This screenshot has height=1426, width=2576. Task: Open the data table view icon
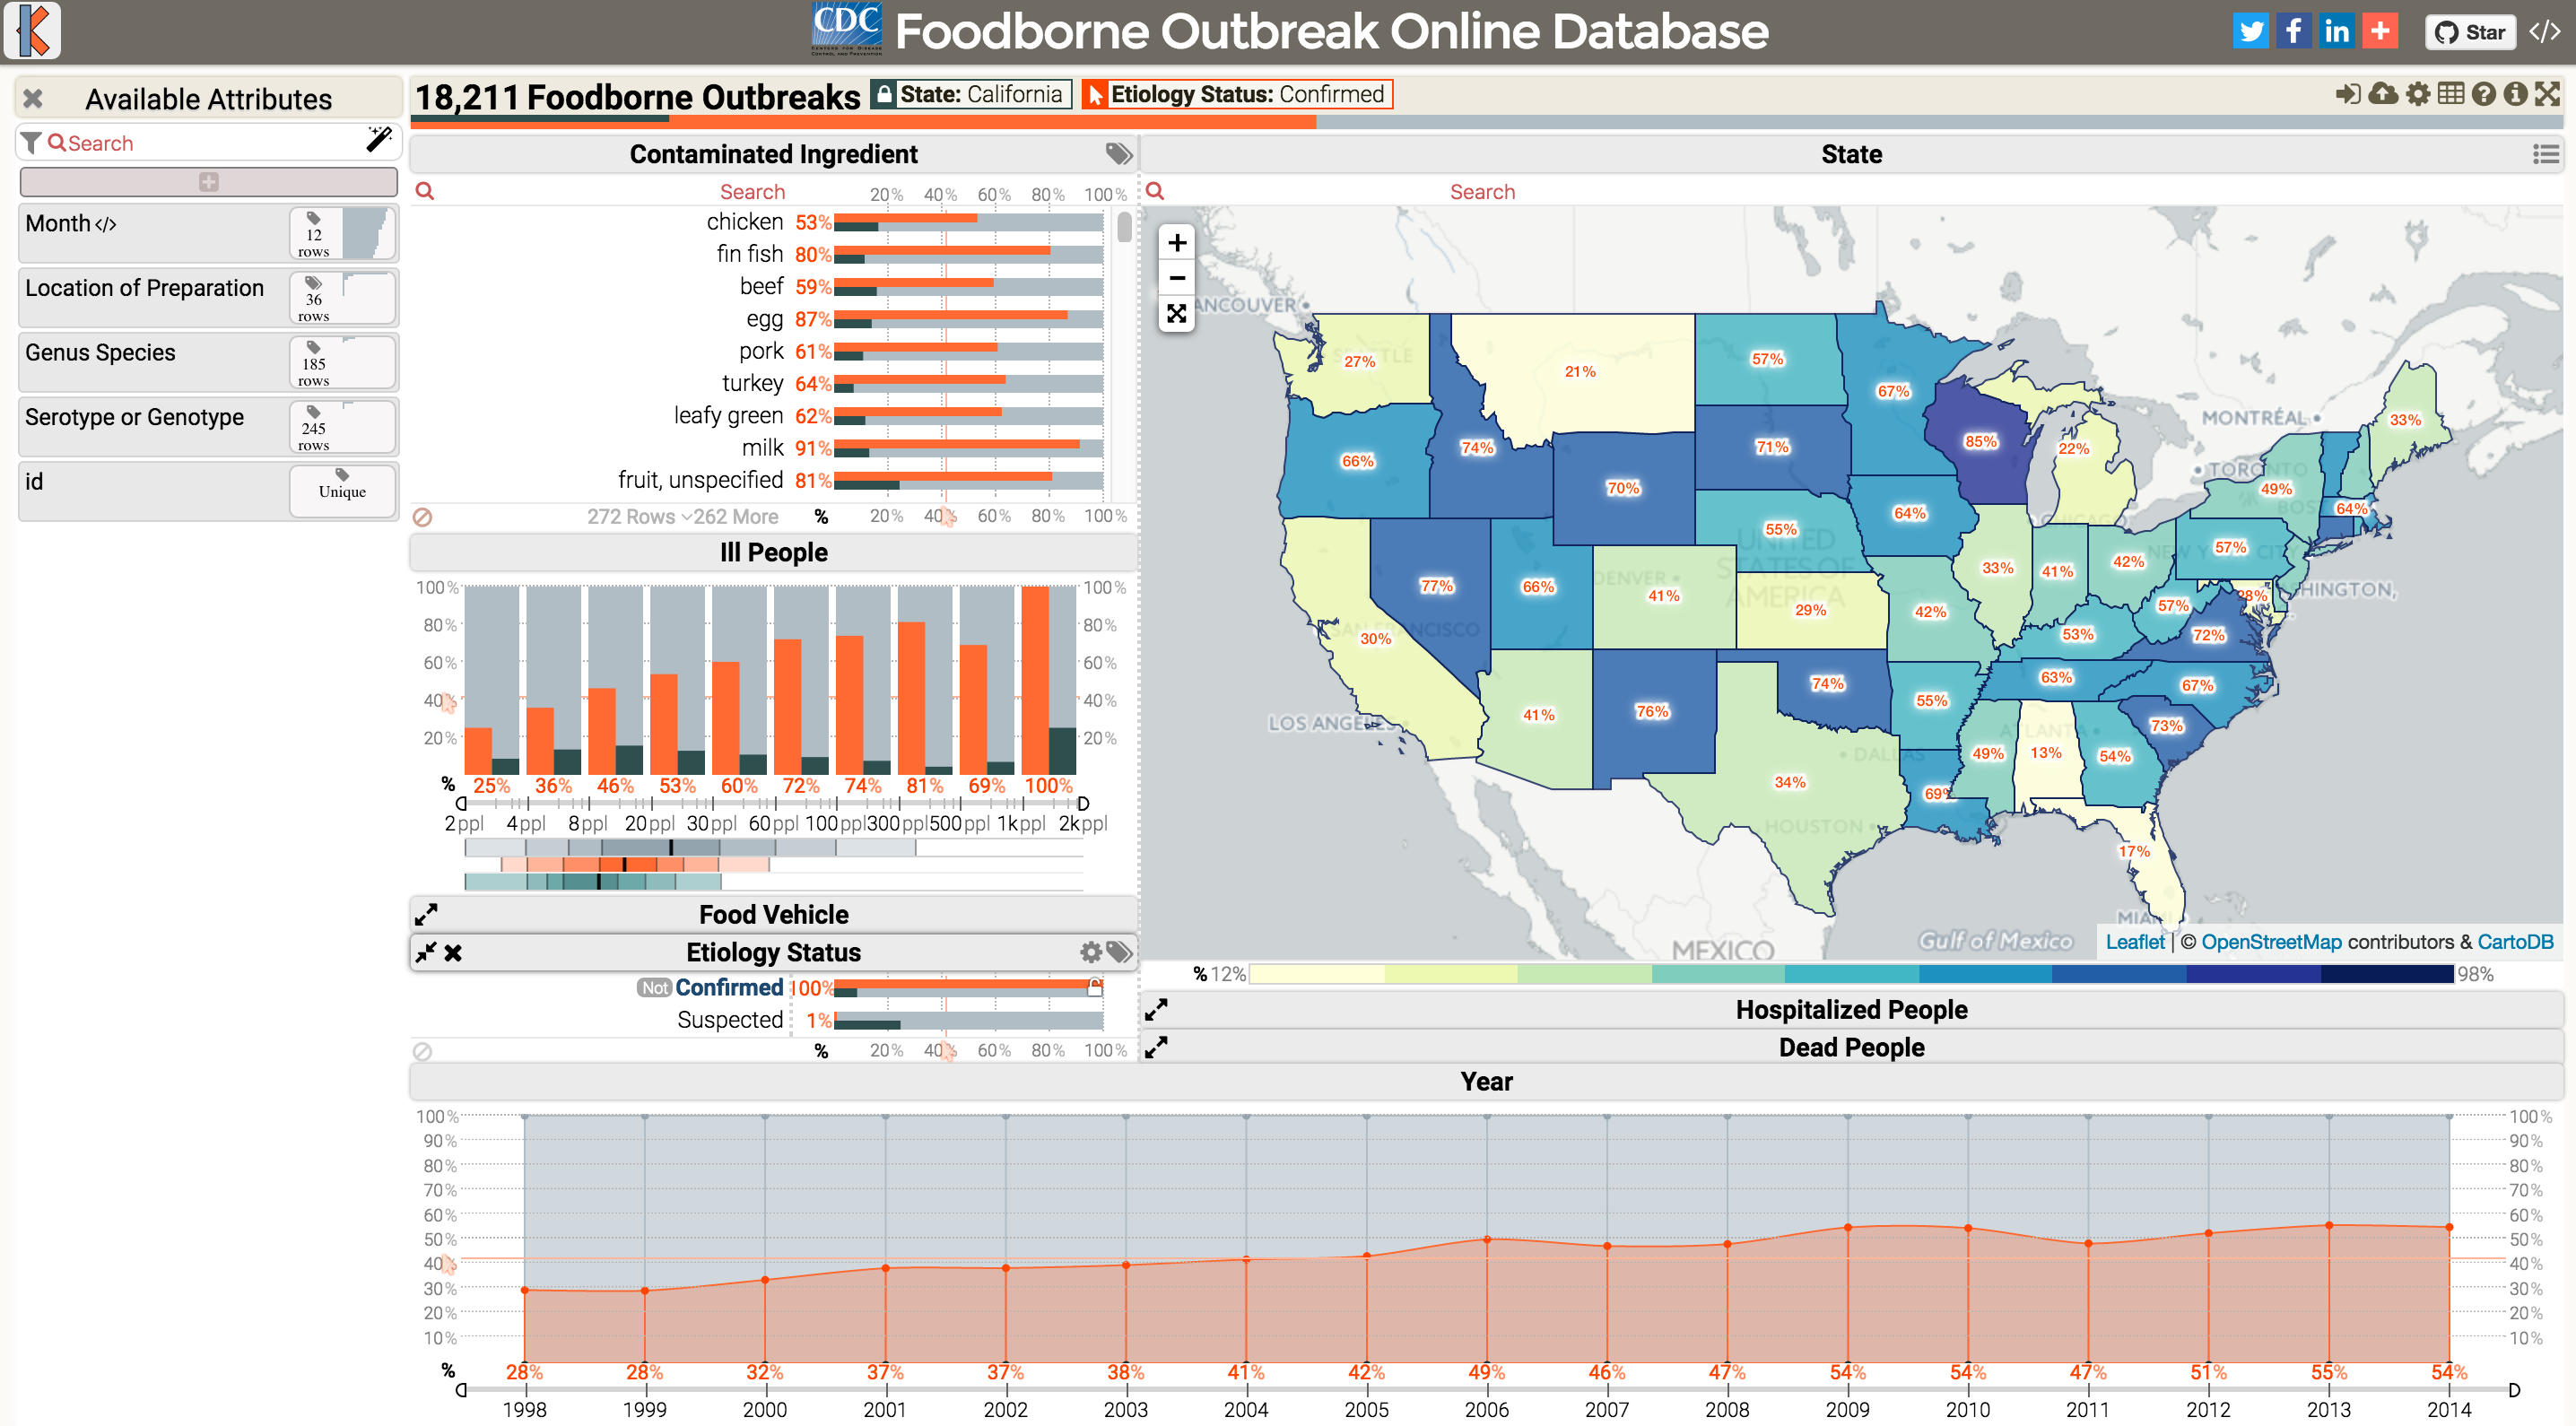point(2450,94)
